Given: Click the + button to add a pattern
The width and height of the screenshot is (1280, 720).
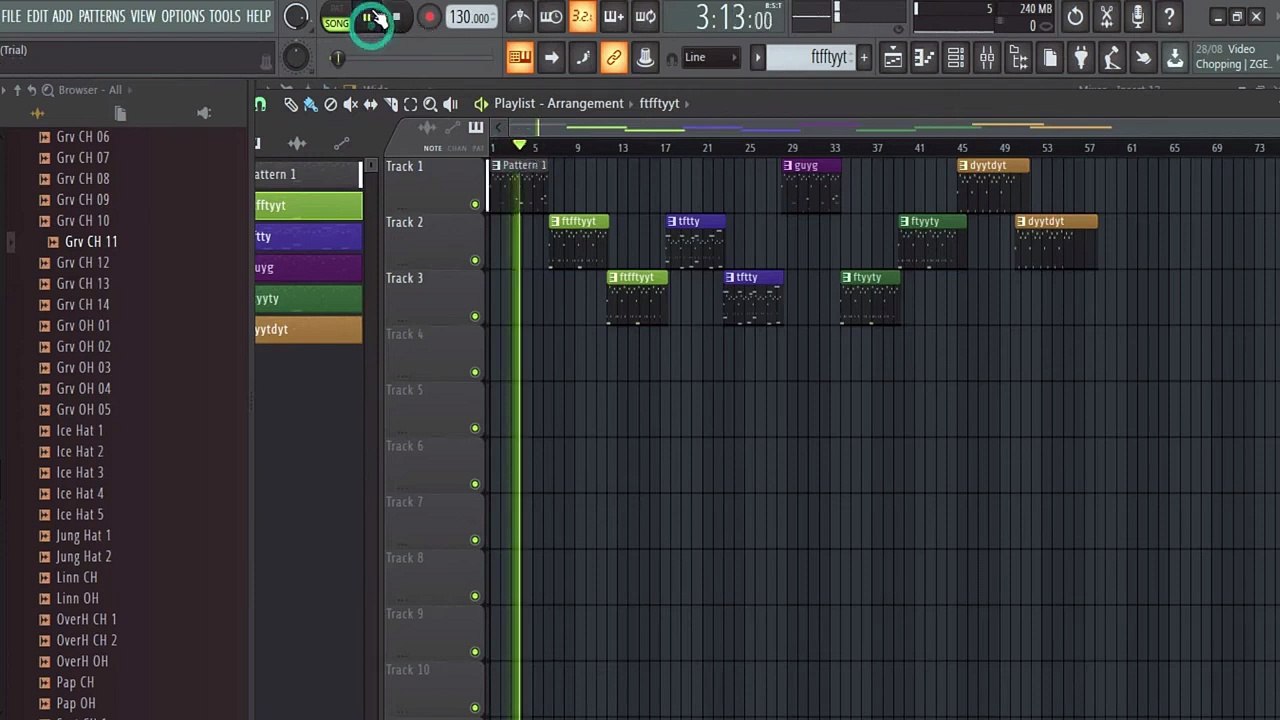Looking at the screenshot, I should [x=864, y=57].
